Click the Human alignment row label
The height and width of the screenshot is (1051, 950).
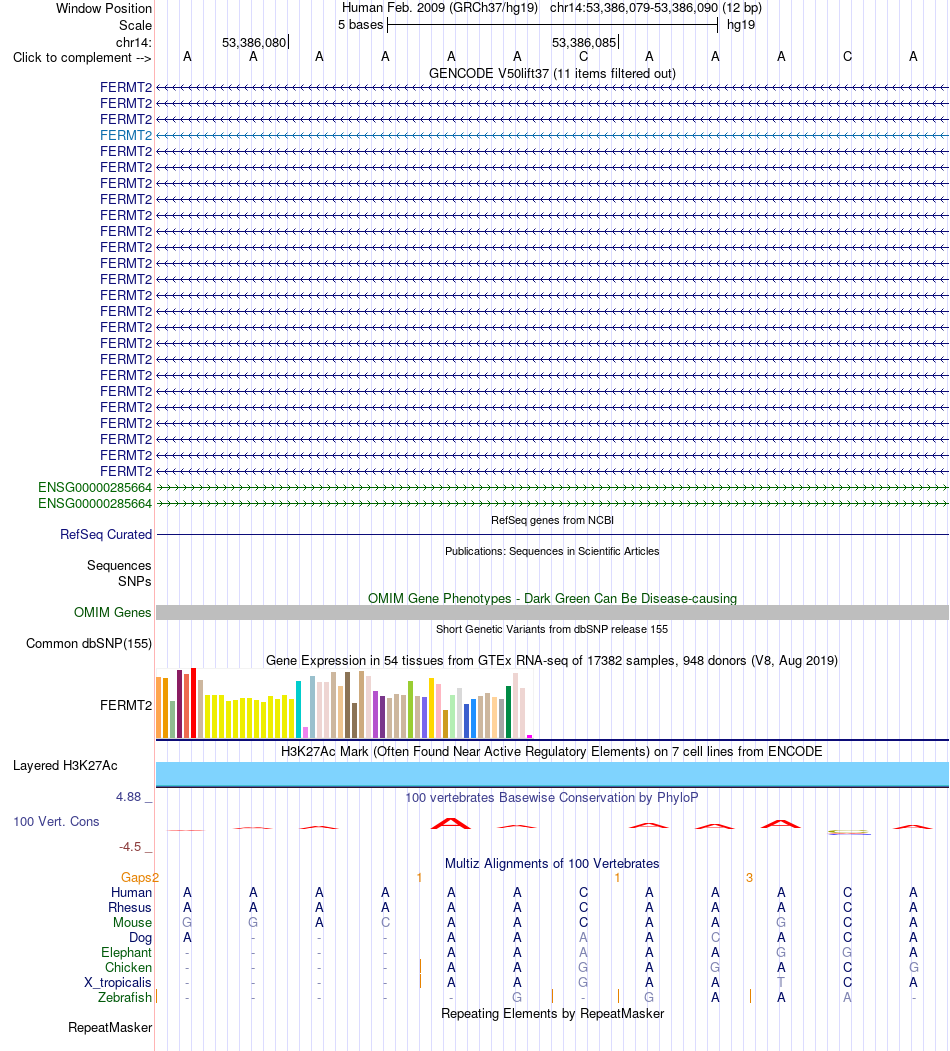point(131,892)
